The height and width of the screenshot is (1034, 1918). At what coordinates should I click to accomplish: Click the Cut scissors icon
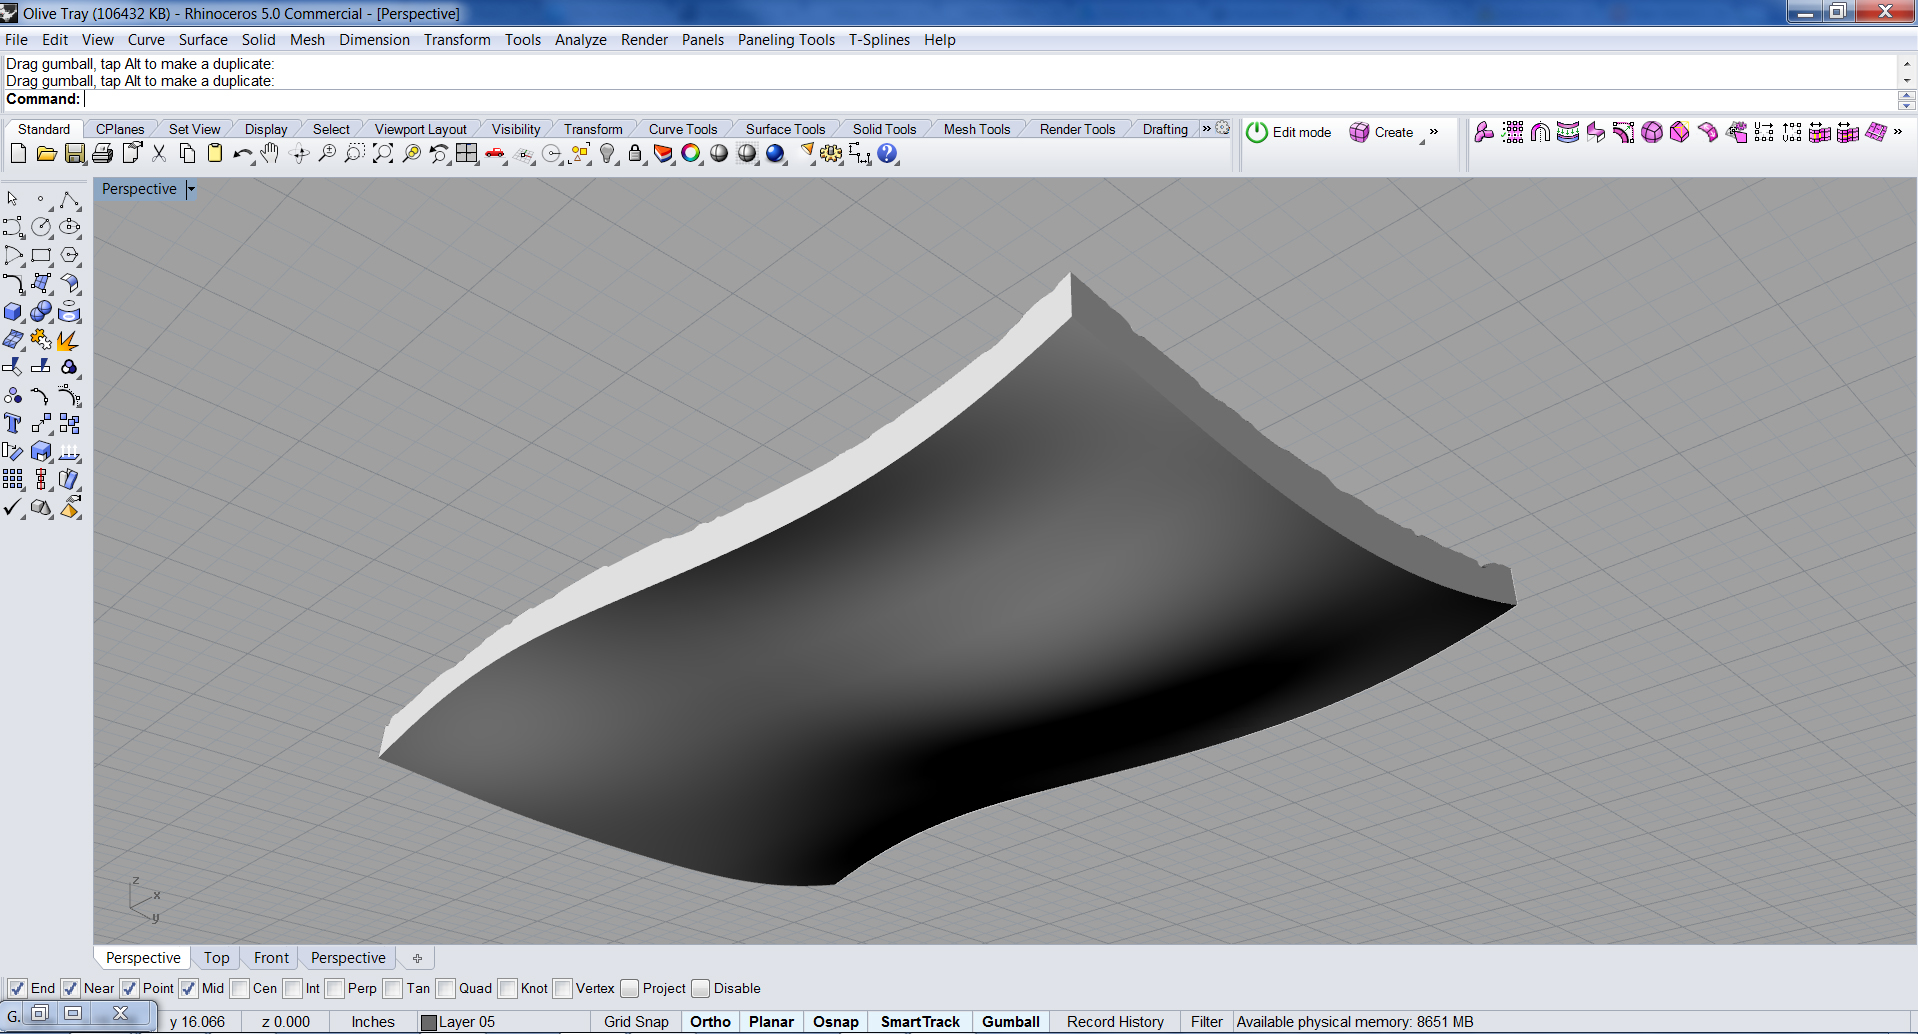[159, 154]
